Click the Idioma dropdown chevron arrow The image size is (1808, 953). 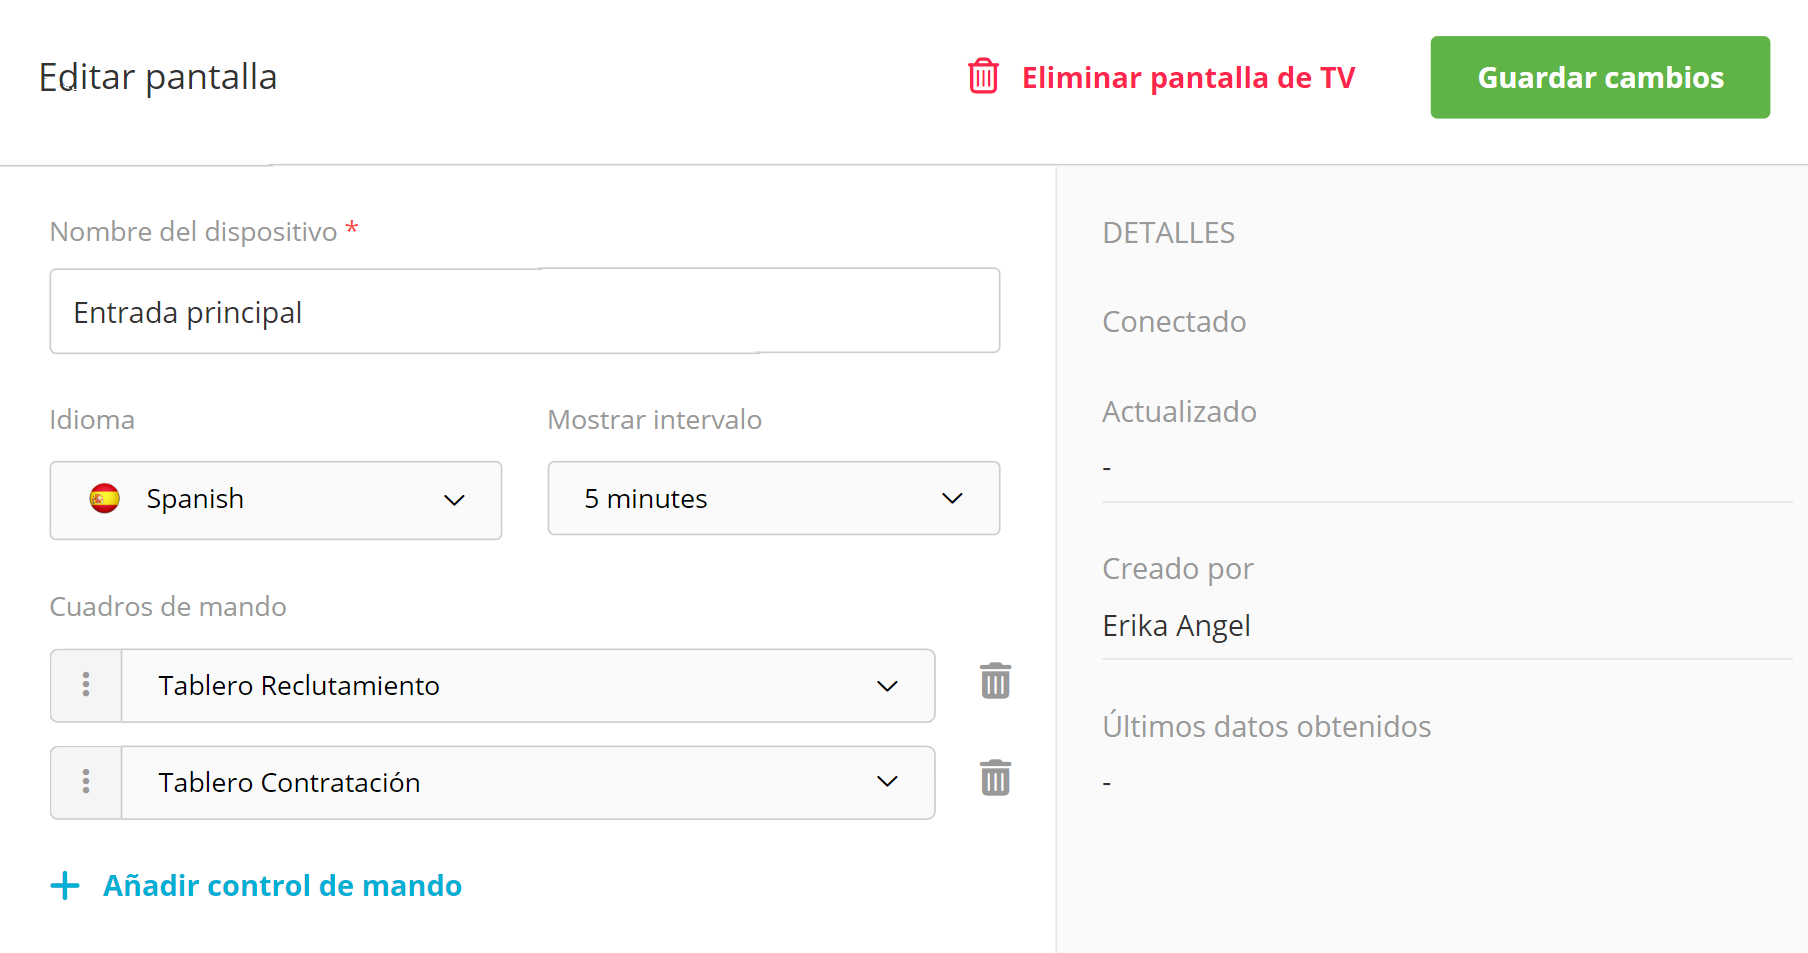pyautogui.click(x=455, y=500)
